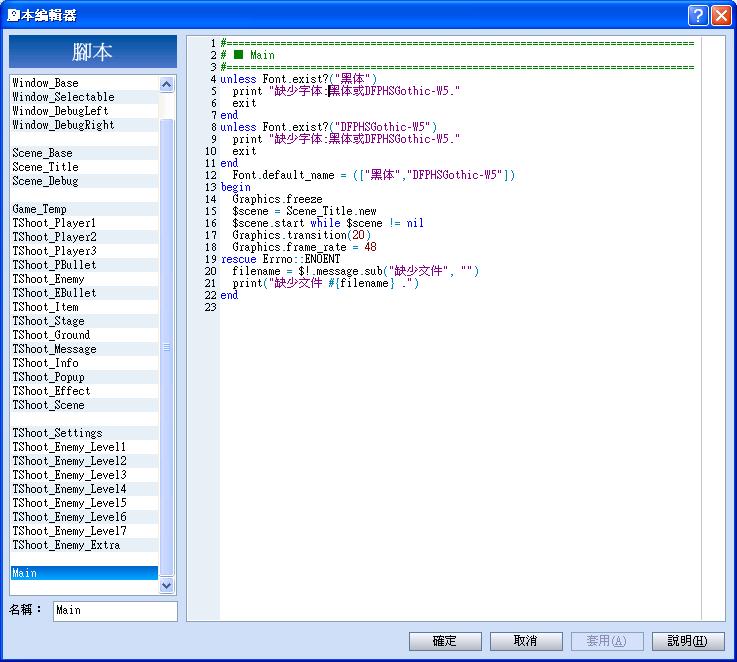Select Game_Temp script
The height and width of the screenshot is (662, 737).
point(84,209)
